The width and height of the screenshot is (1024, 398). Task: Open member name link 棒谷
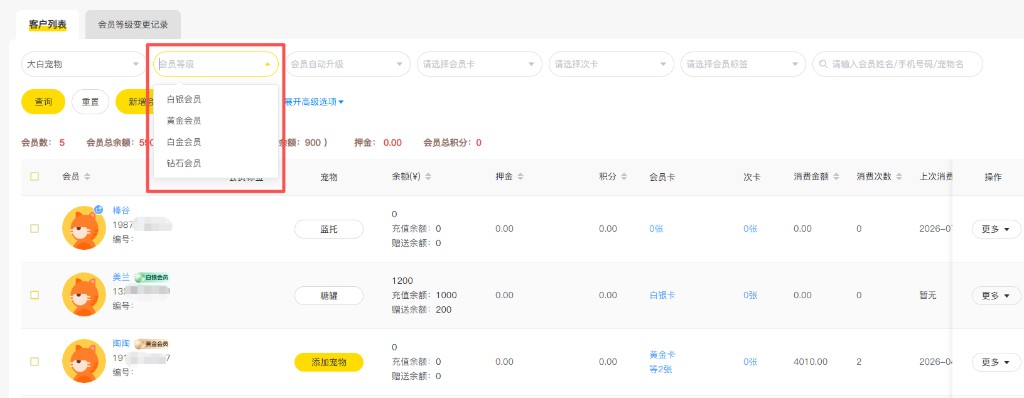click(x=121, y=210)
